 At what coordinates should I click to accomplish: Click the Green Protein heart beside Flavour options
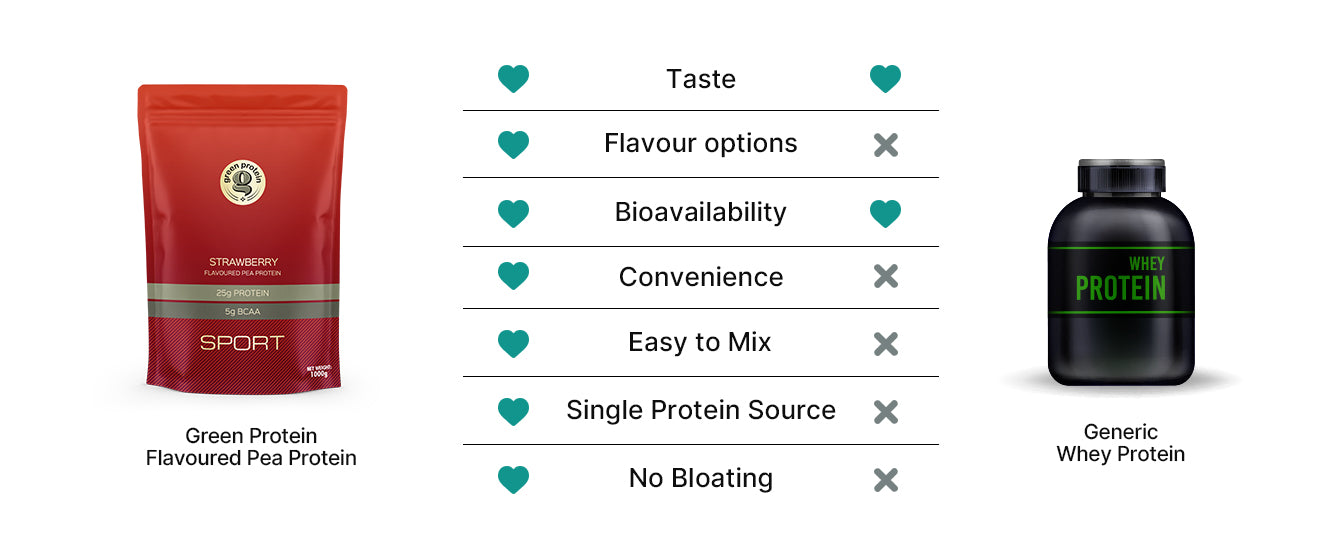(x=513, y=145)
